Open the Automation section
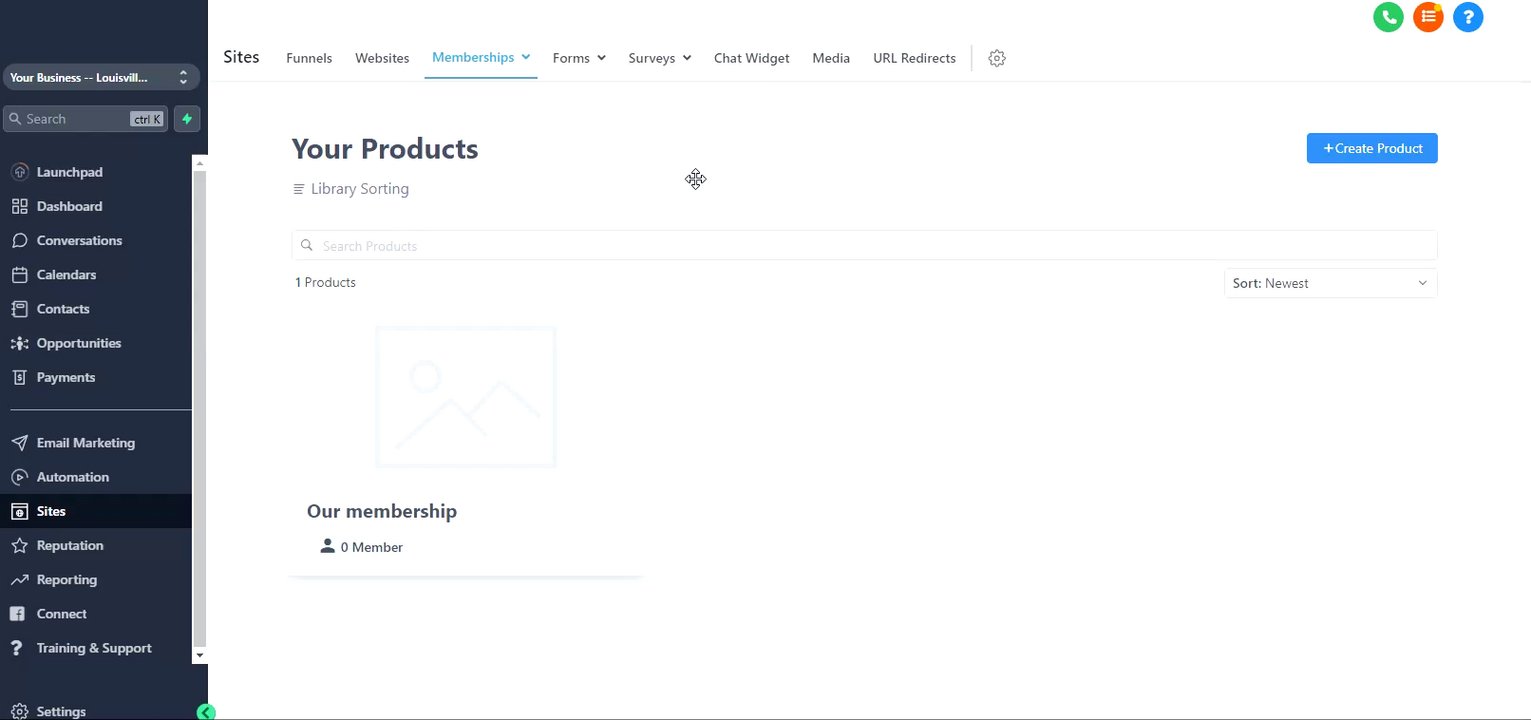1531x720 pixels. click(x=72, y=477)
